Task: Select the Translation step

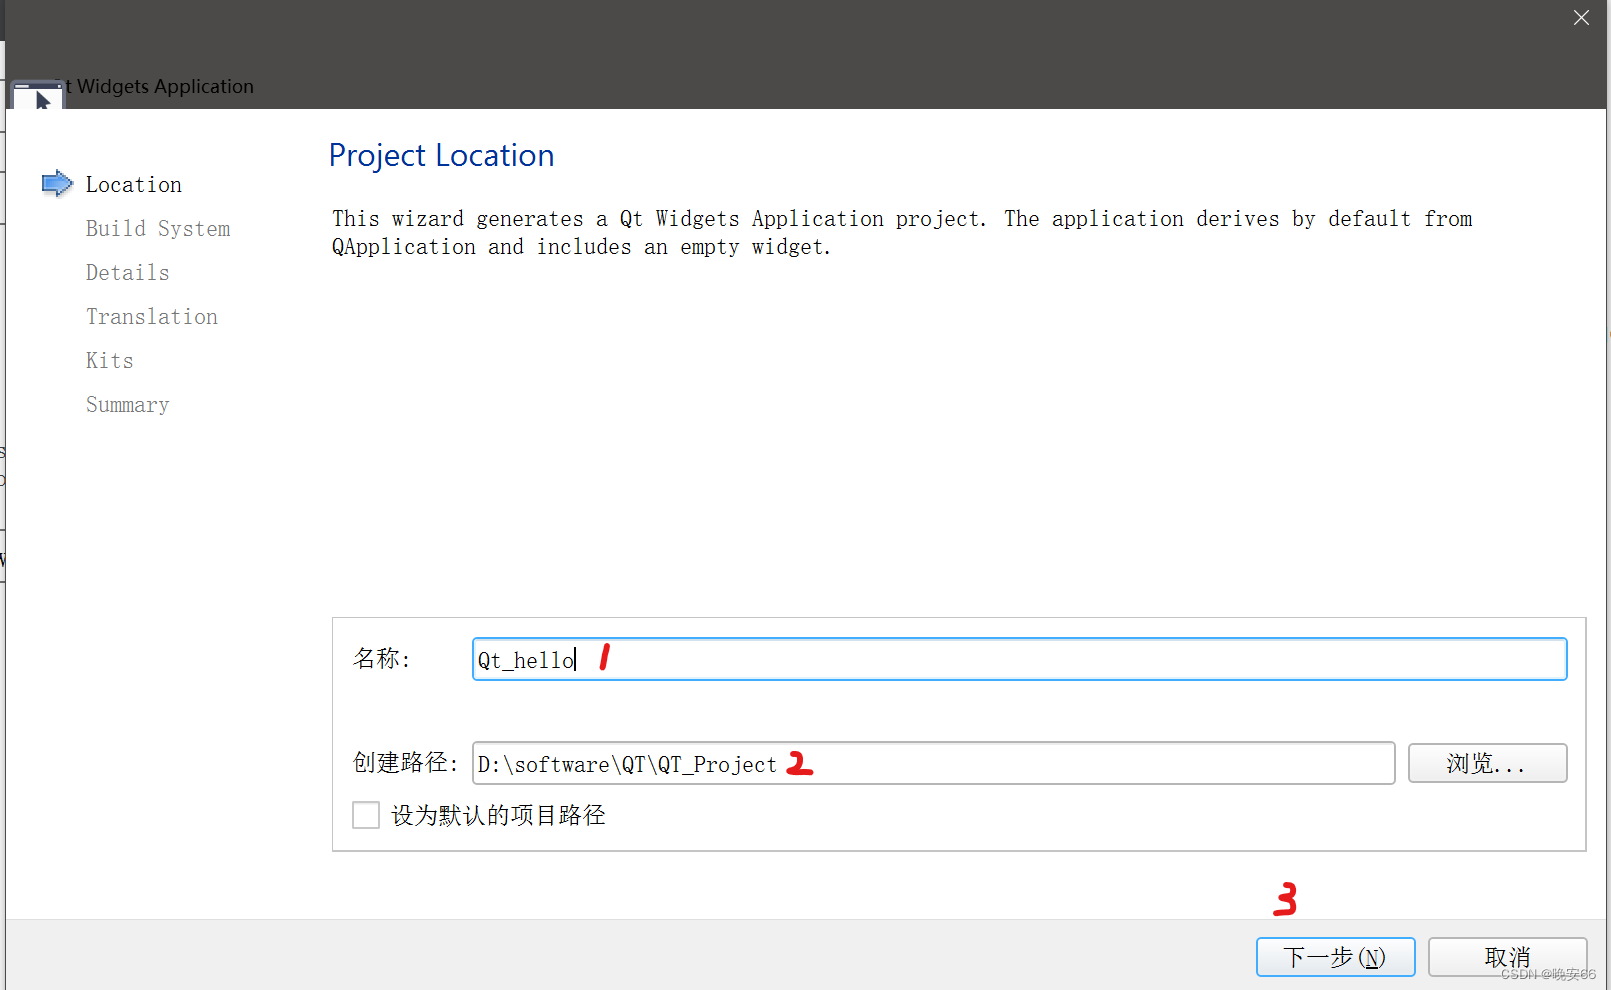Action: tap(152, 316)
